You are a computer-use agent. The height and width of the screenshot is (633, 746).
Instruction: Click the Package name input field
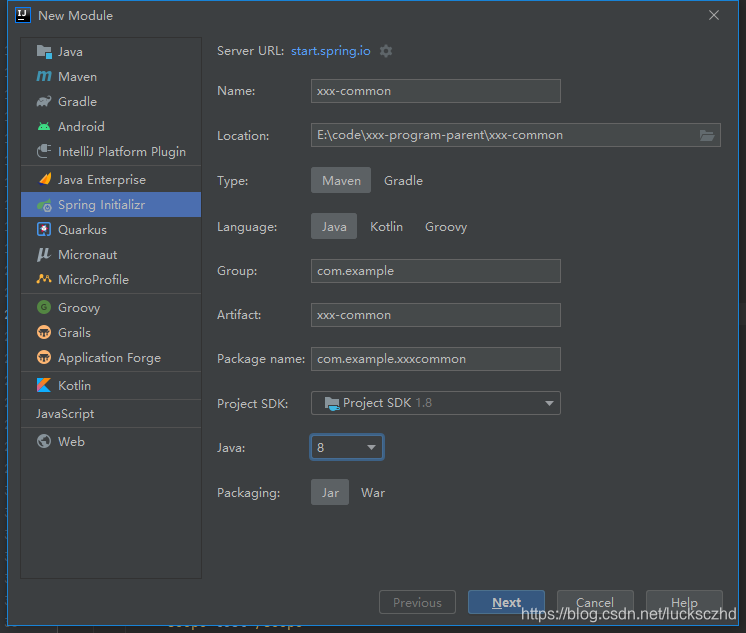coord(436,359)
